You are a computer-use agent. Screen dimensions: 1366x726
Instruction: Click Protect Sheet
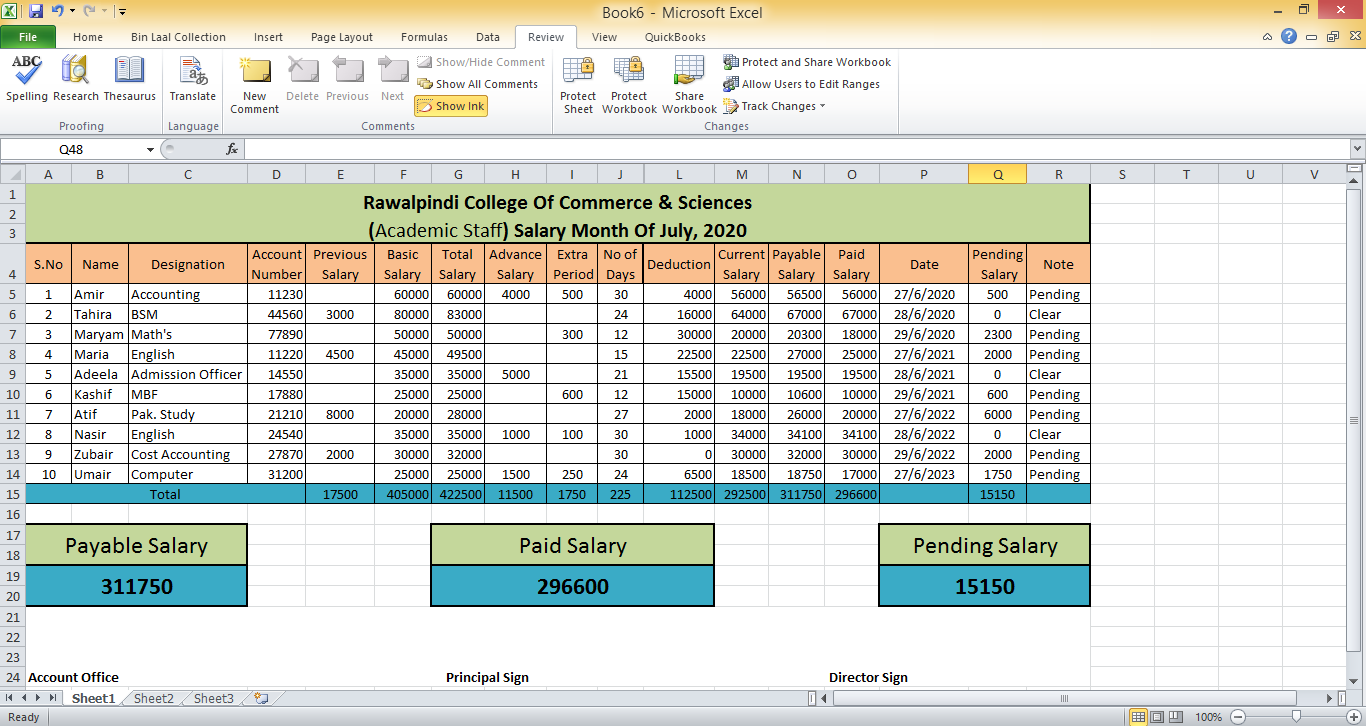(x=578, y=84)
